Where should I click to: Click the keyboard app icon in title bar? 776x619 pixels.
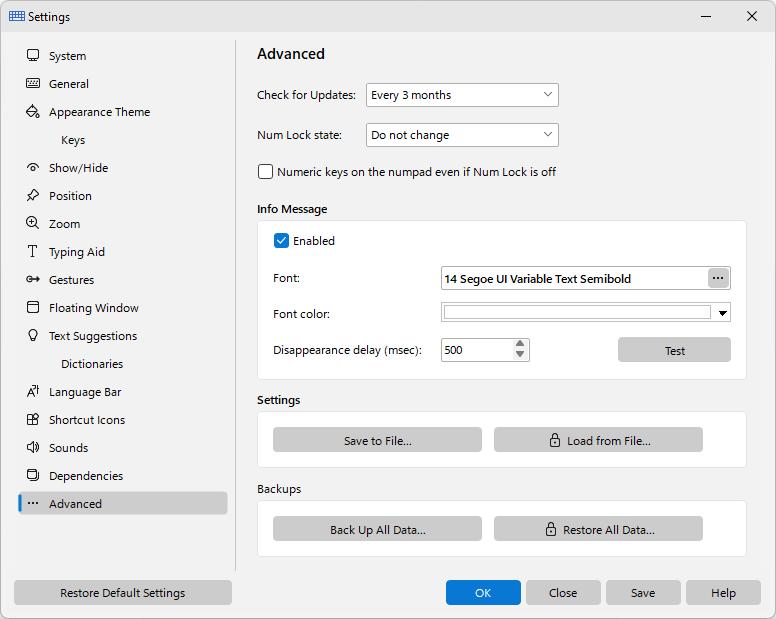click(x=17, y=16)
